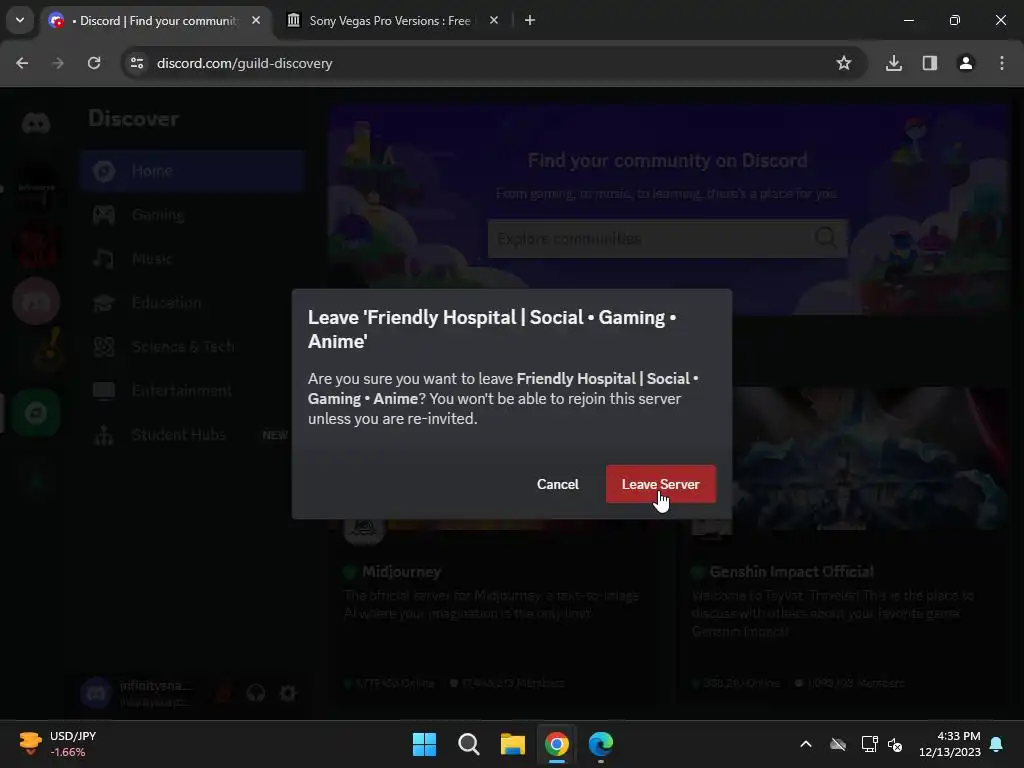Select Home in Discover sidebar
Viewport: 1024px width, 768px height.
193,170
